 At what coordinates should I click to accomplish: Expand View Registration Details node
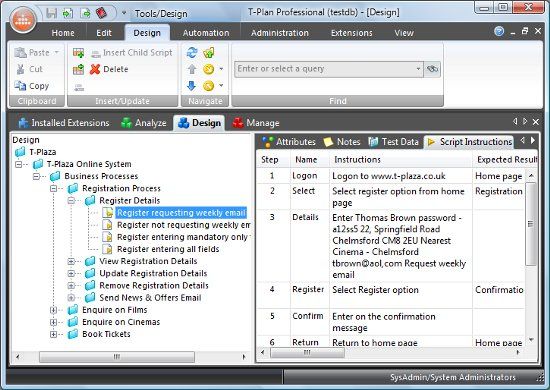(x=71, y=261)
